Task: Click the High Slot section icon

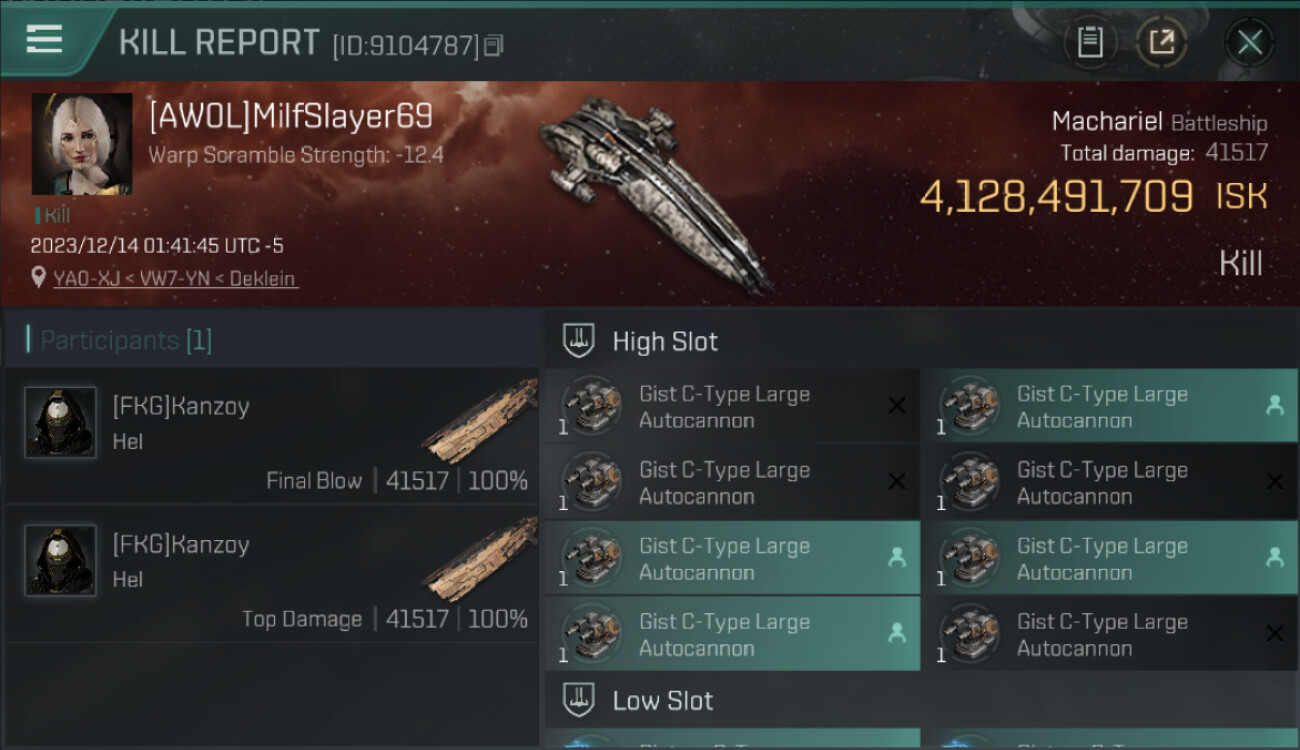Action: [x=579, y=341]
